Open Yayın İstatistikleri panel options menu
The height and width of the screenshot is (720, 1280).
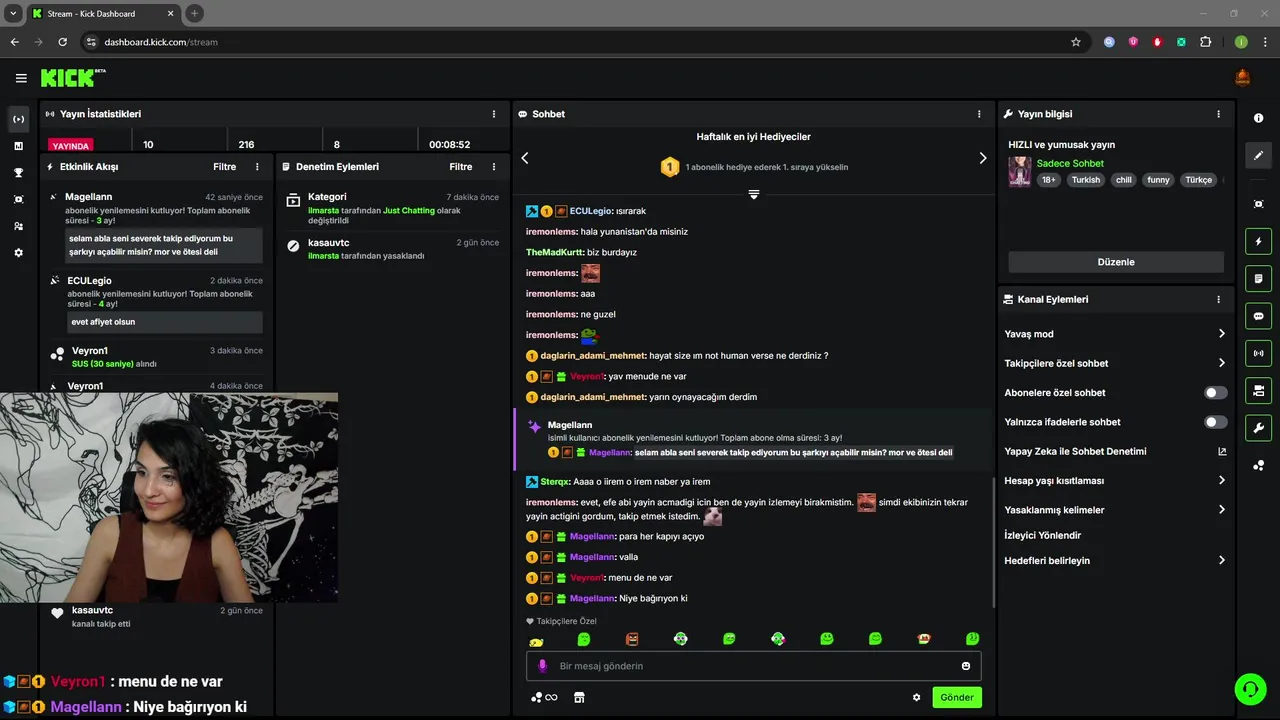coord(493,114)
